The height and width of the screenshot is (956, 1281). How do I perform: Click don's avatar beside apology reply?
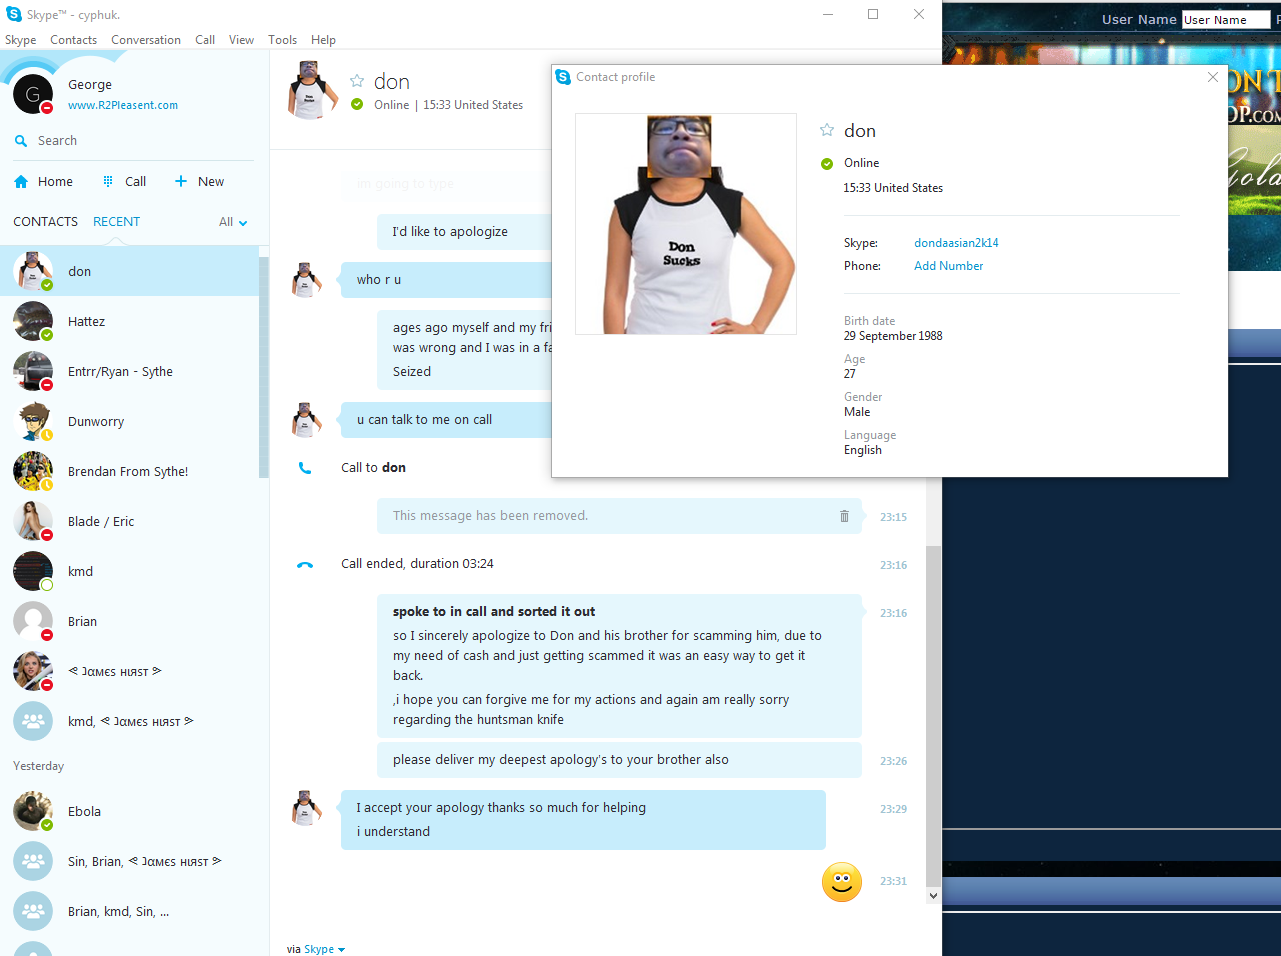306,808
